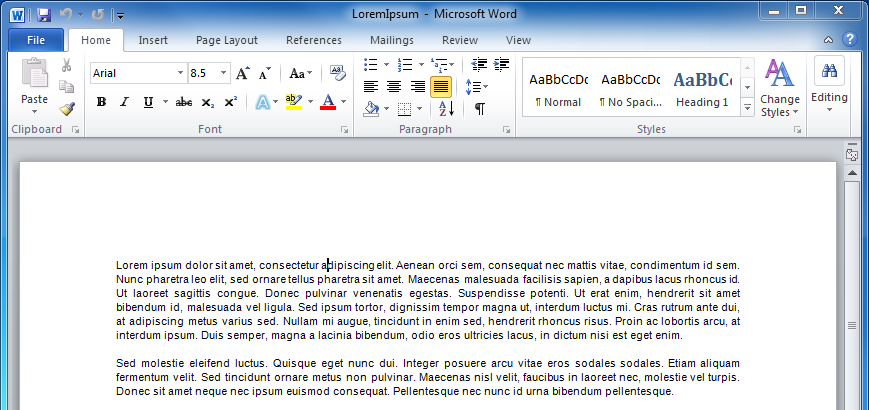
Task: Save the document from Quick Access Toolbar
Action: 43,14
